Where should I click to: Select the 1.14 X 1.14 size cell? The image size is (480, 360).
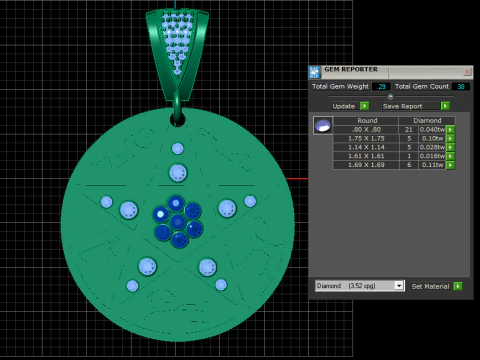pos(366,147)
